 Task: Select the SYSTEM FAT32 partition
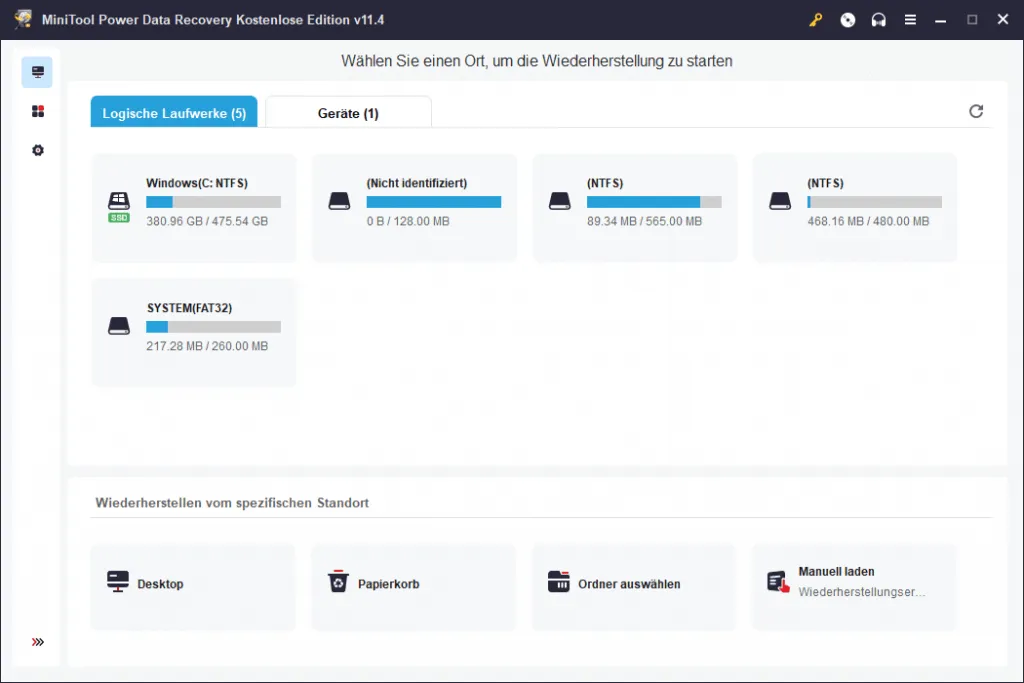pyautogui.click(x=194, y=332)
